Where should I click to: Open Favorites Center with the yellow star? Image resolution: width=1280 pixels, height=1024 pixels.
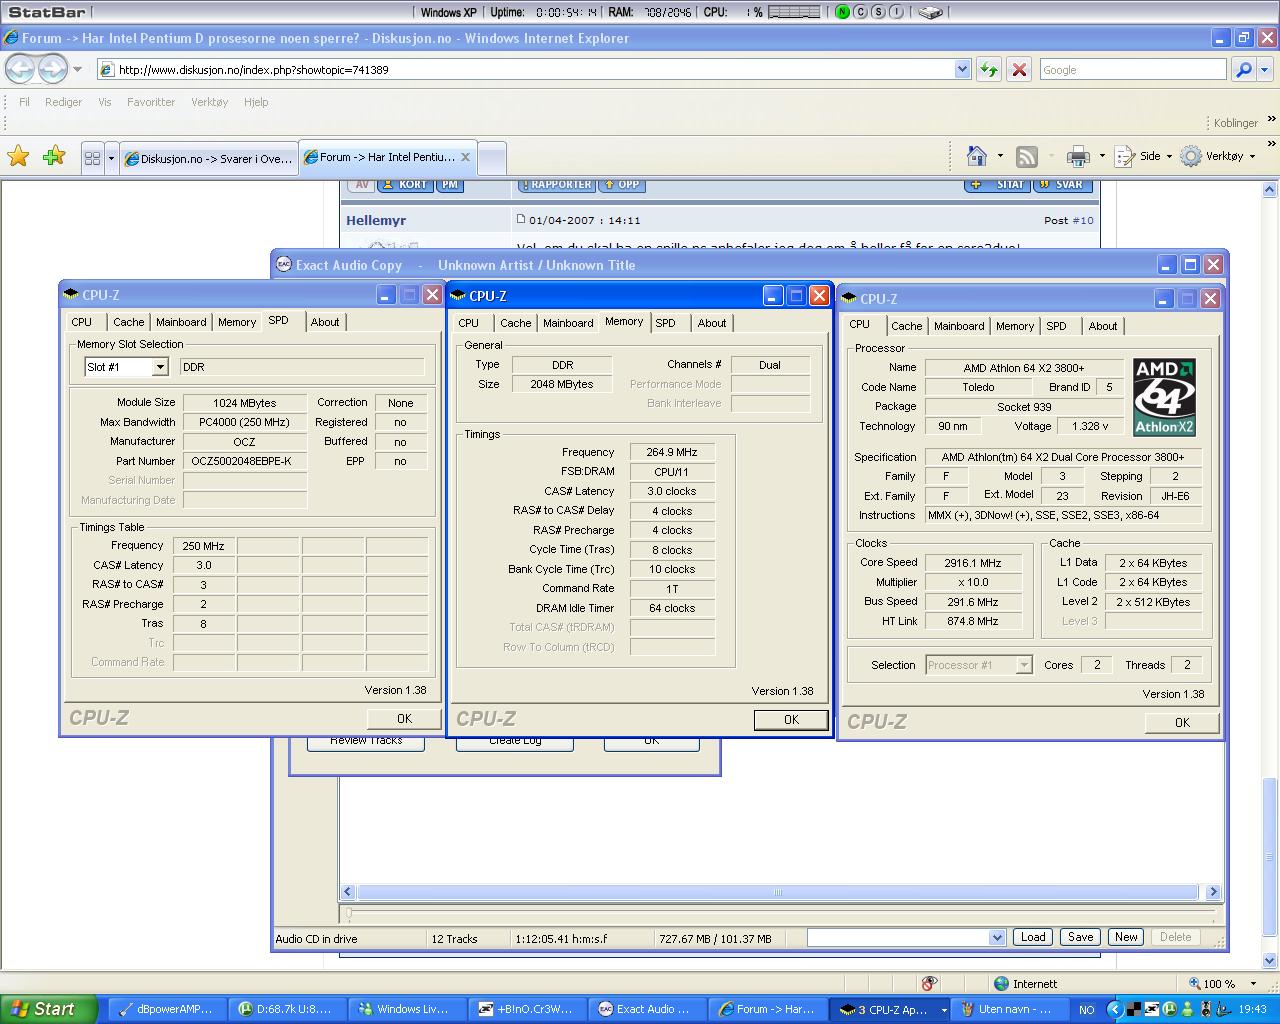coord(18,156)
